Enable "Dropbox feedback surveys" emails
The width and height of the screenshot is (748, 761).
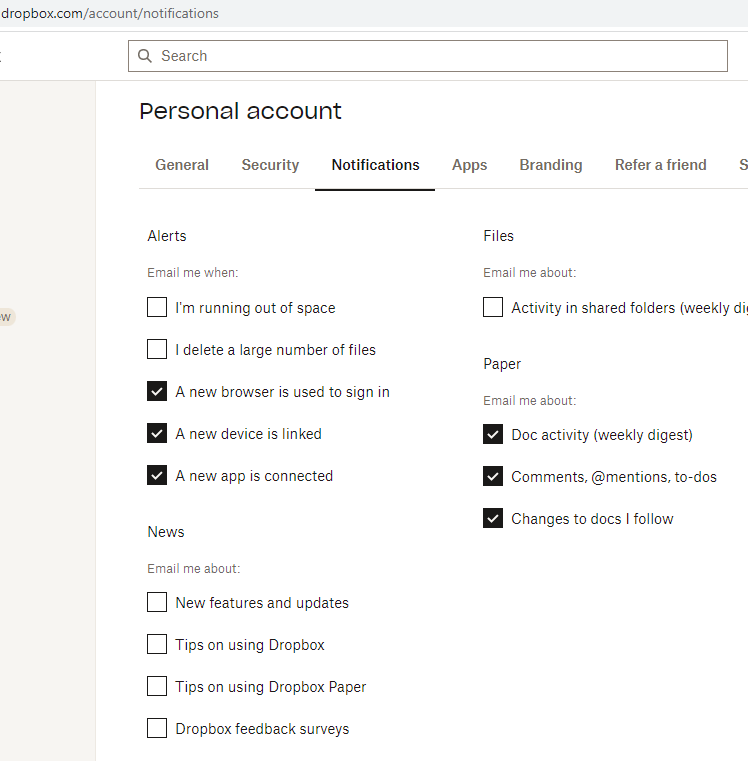coord(157,728)
